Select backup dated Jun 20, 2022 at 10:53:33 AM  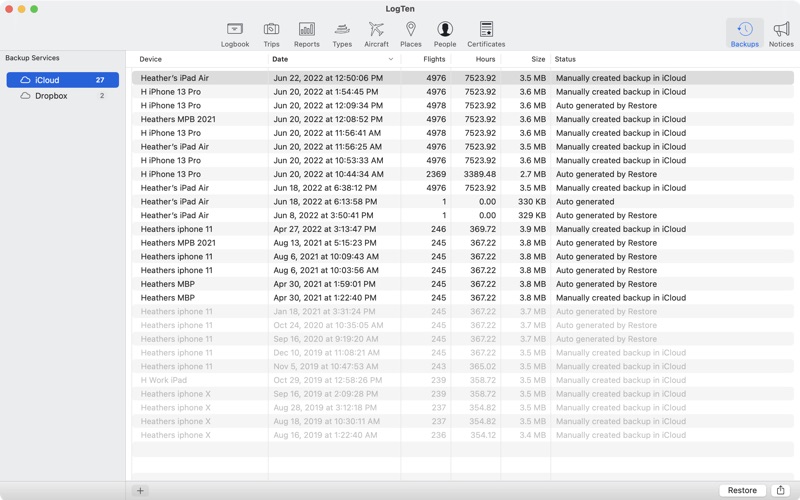463,160
